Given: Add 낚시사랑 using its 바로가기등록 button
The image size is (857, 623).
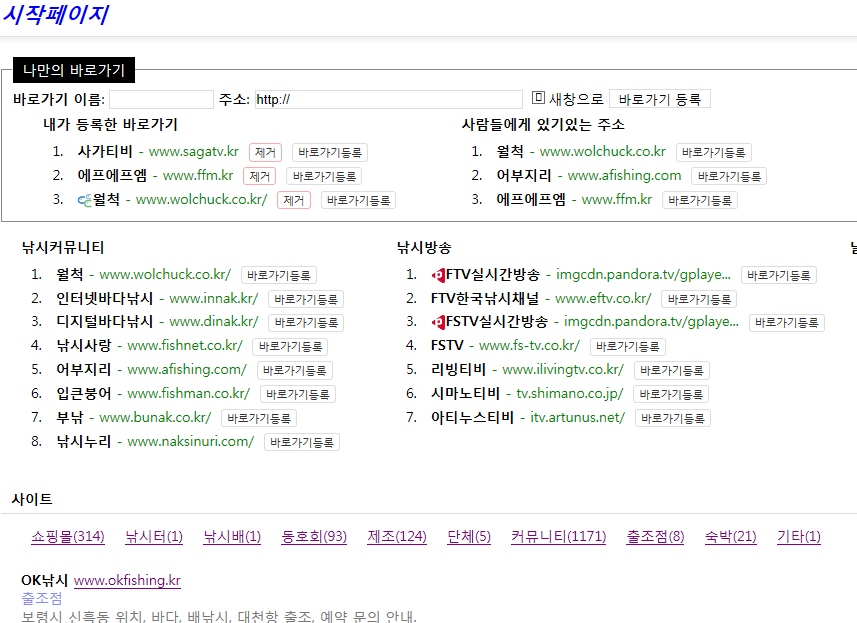Looking at the screenshot, I should click(x=289, y=347).
